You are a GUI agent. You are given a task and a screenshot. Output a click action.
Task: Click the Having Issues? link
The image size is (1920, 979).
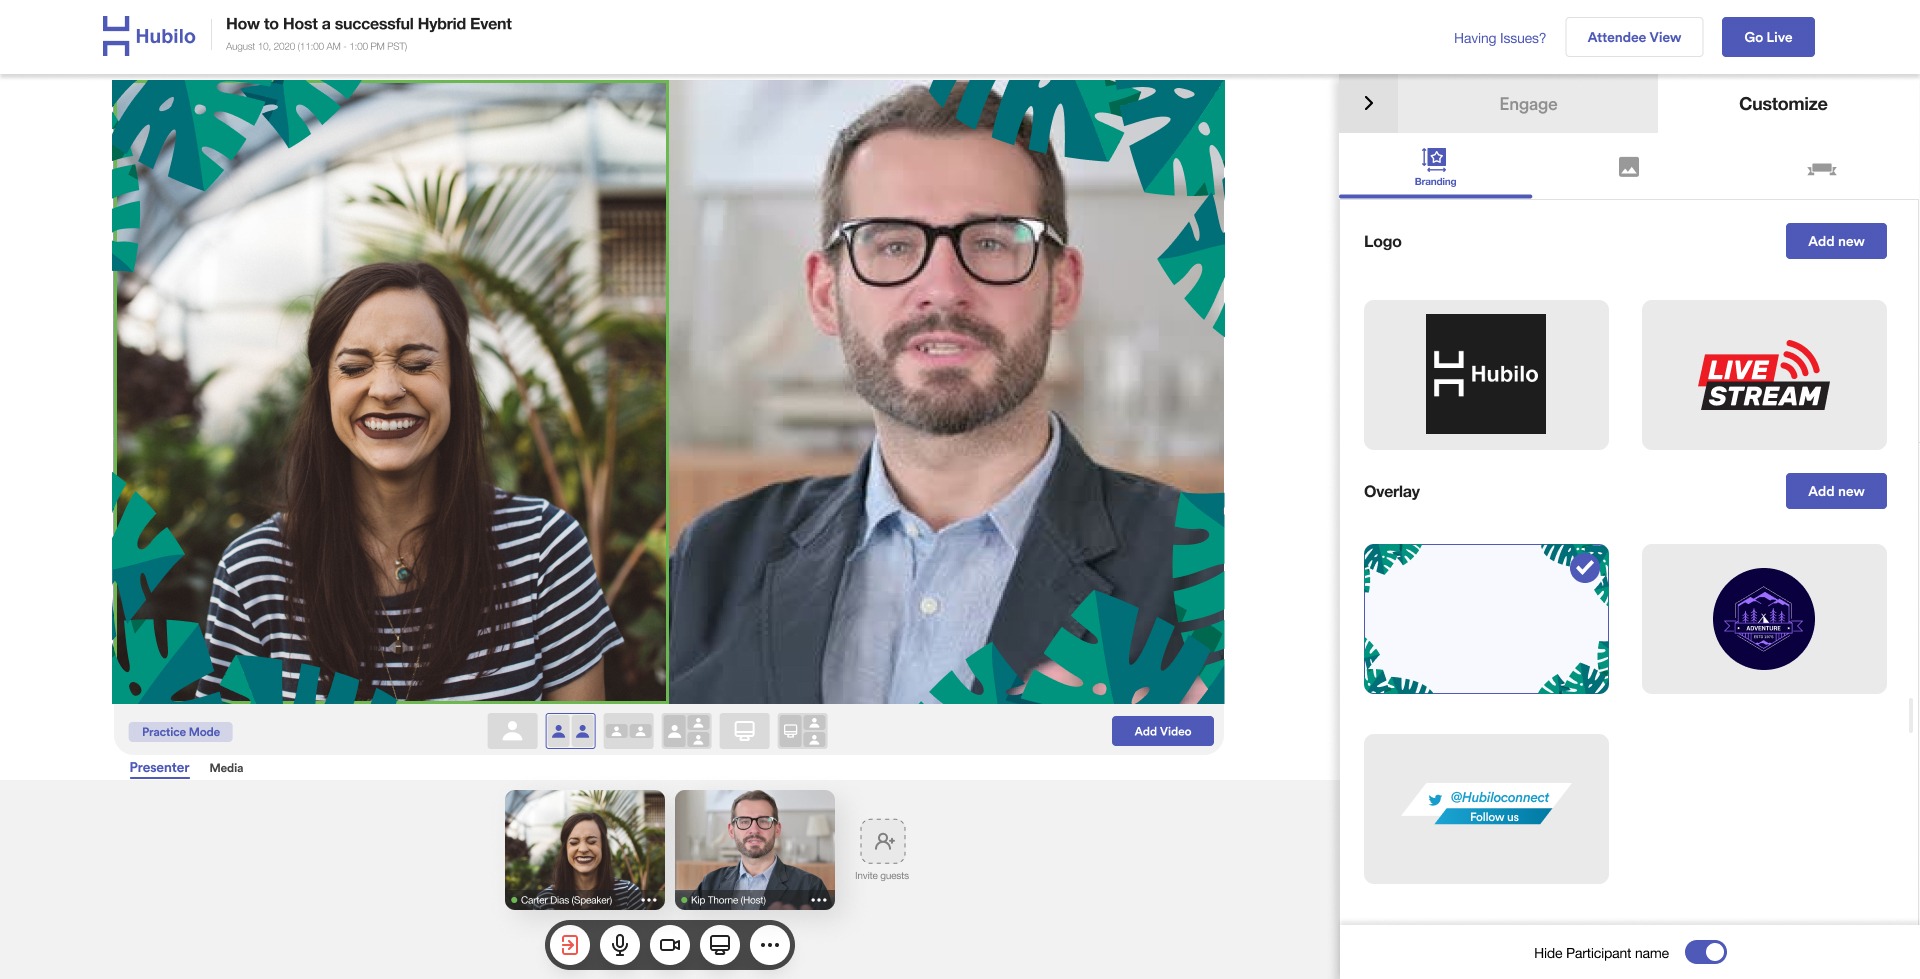[x=1499, y=38]
